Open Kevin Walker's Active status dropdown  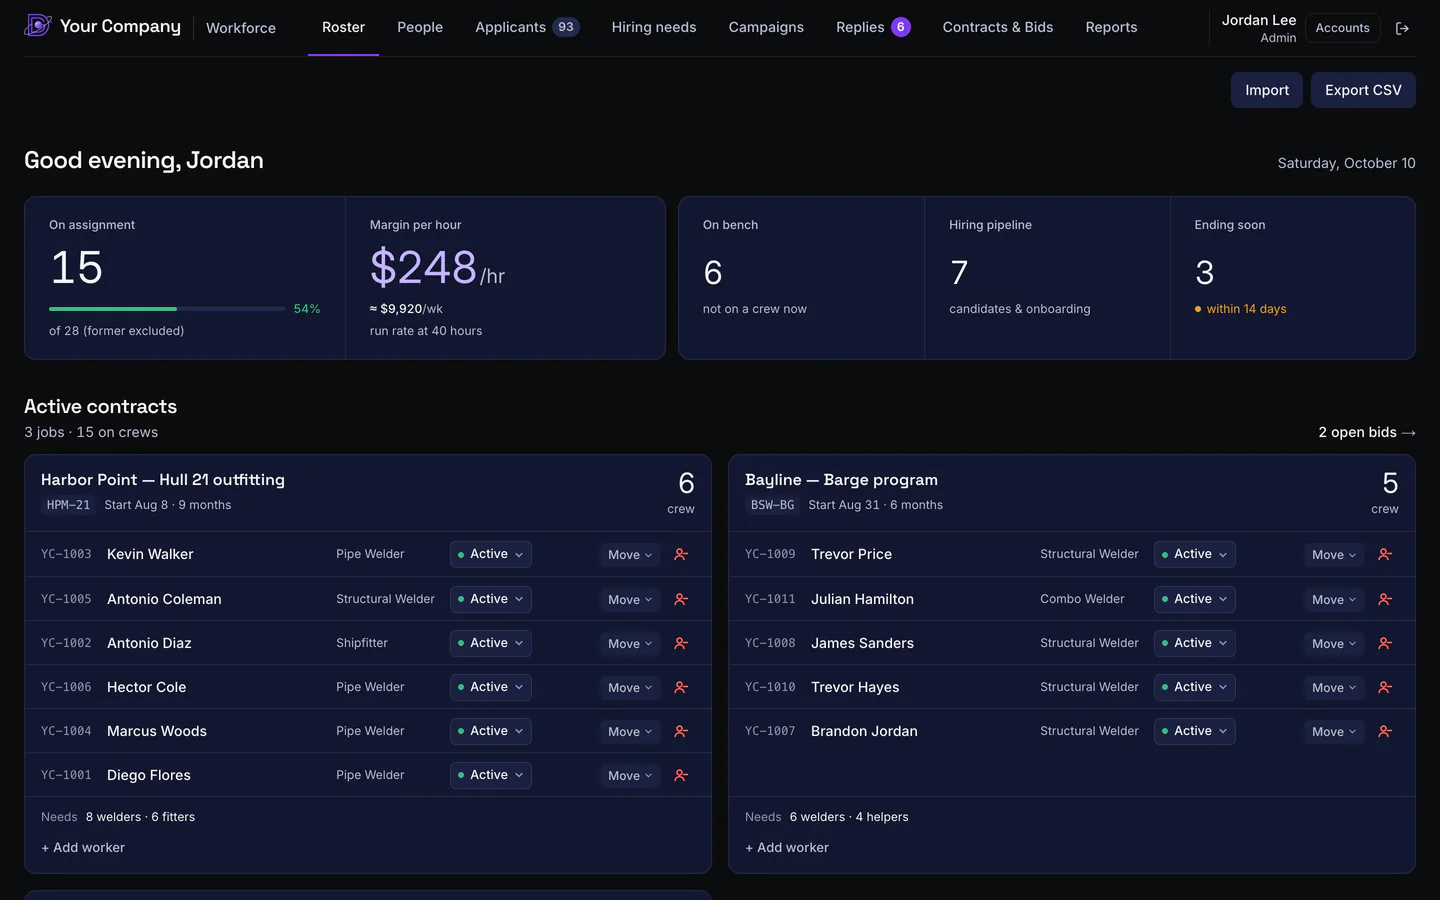(x=490, y=554)
